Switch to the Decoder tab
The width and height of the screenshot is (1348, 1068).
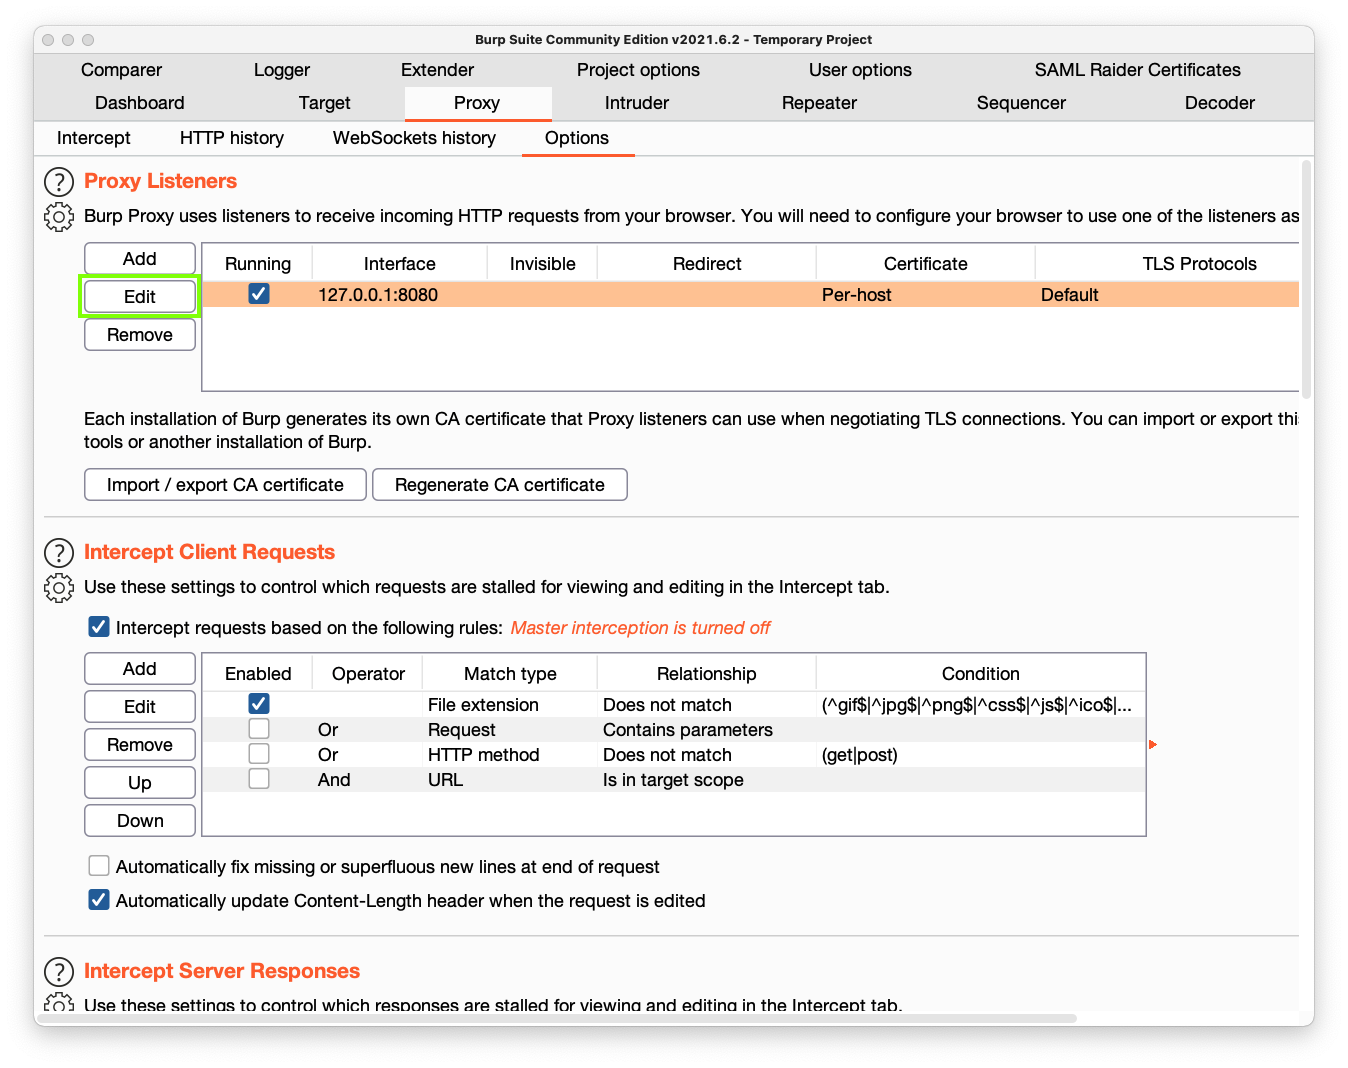point(1220,103)
